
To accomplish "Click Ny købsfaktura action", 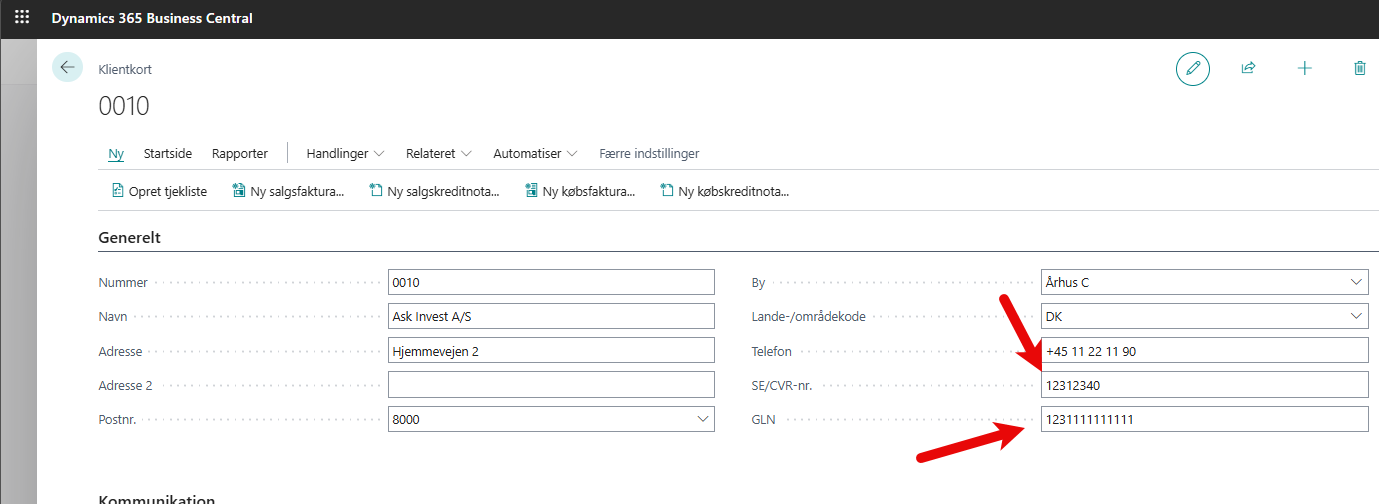I will click(580, 191).
